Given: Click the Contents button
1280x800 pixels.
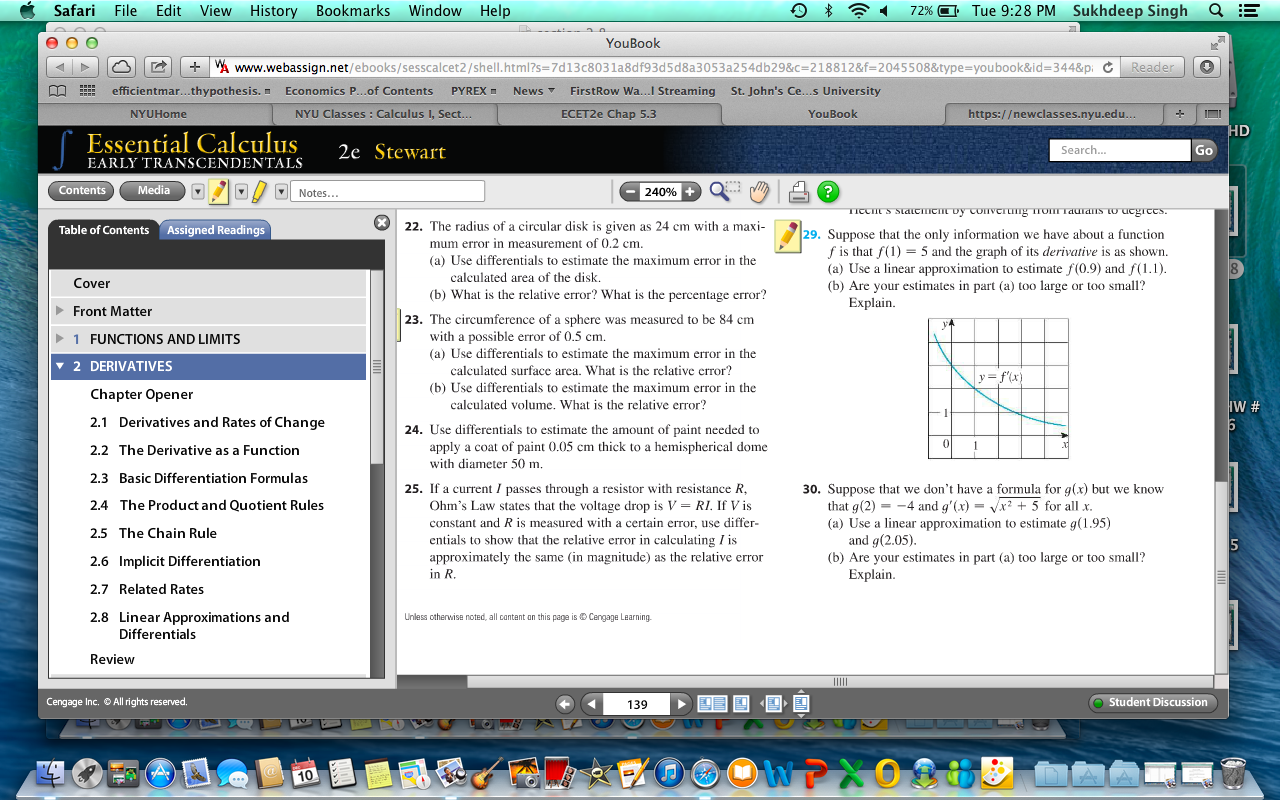Looking at the screenshot, I should [82, 190].
